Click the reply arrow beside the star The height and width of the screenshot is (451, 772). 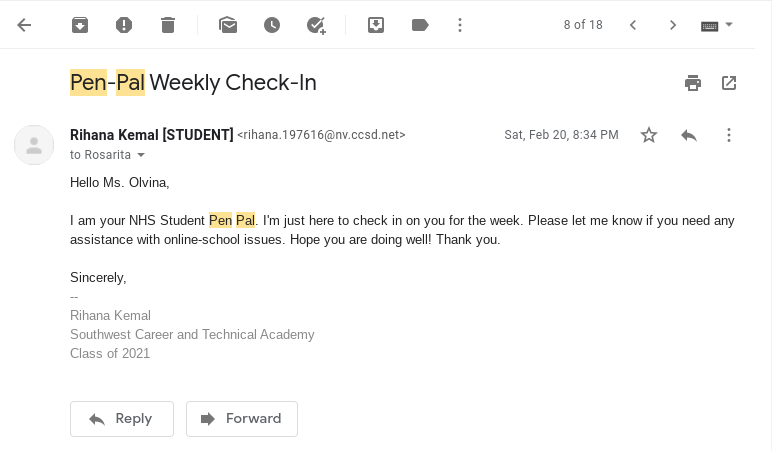[x=689, y=135]
